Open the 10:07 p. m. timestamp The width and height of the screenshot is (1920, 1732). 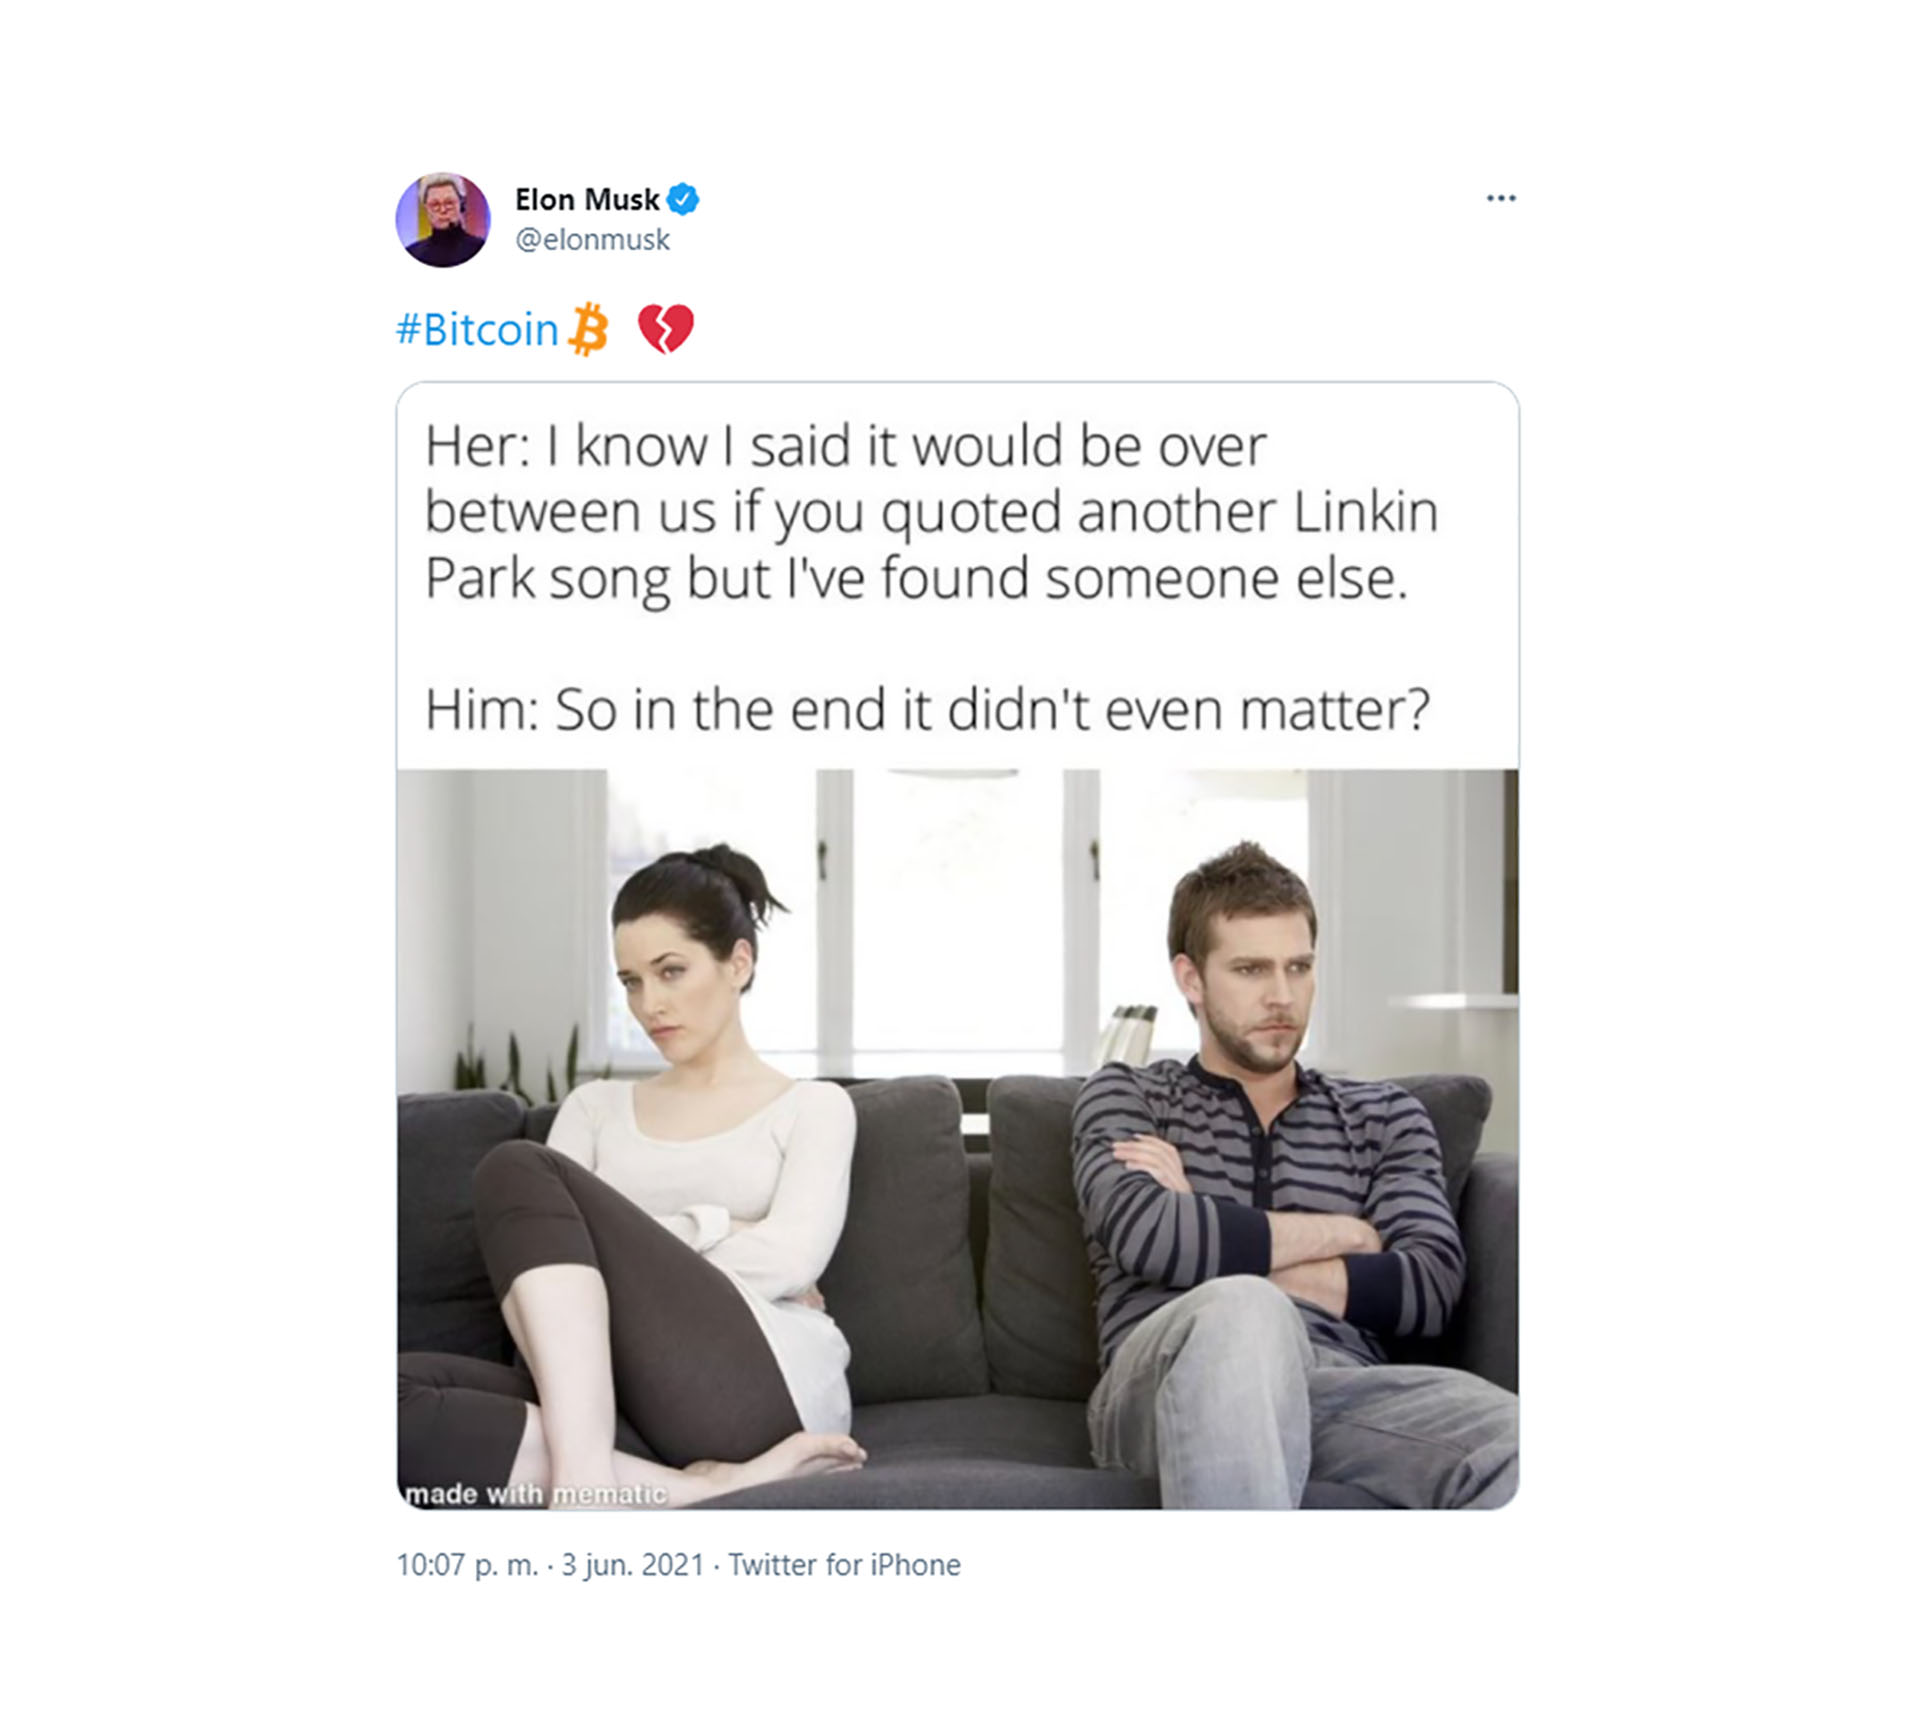(467, 1565)
